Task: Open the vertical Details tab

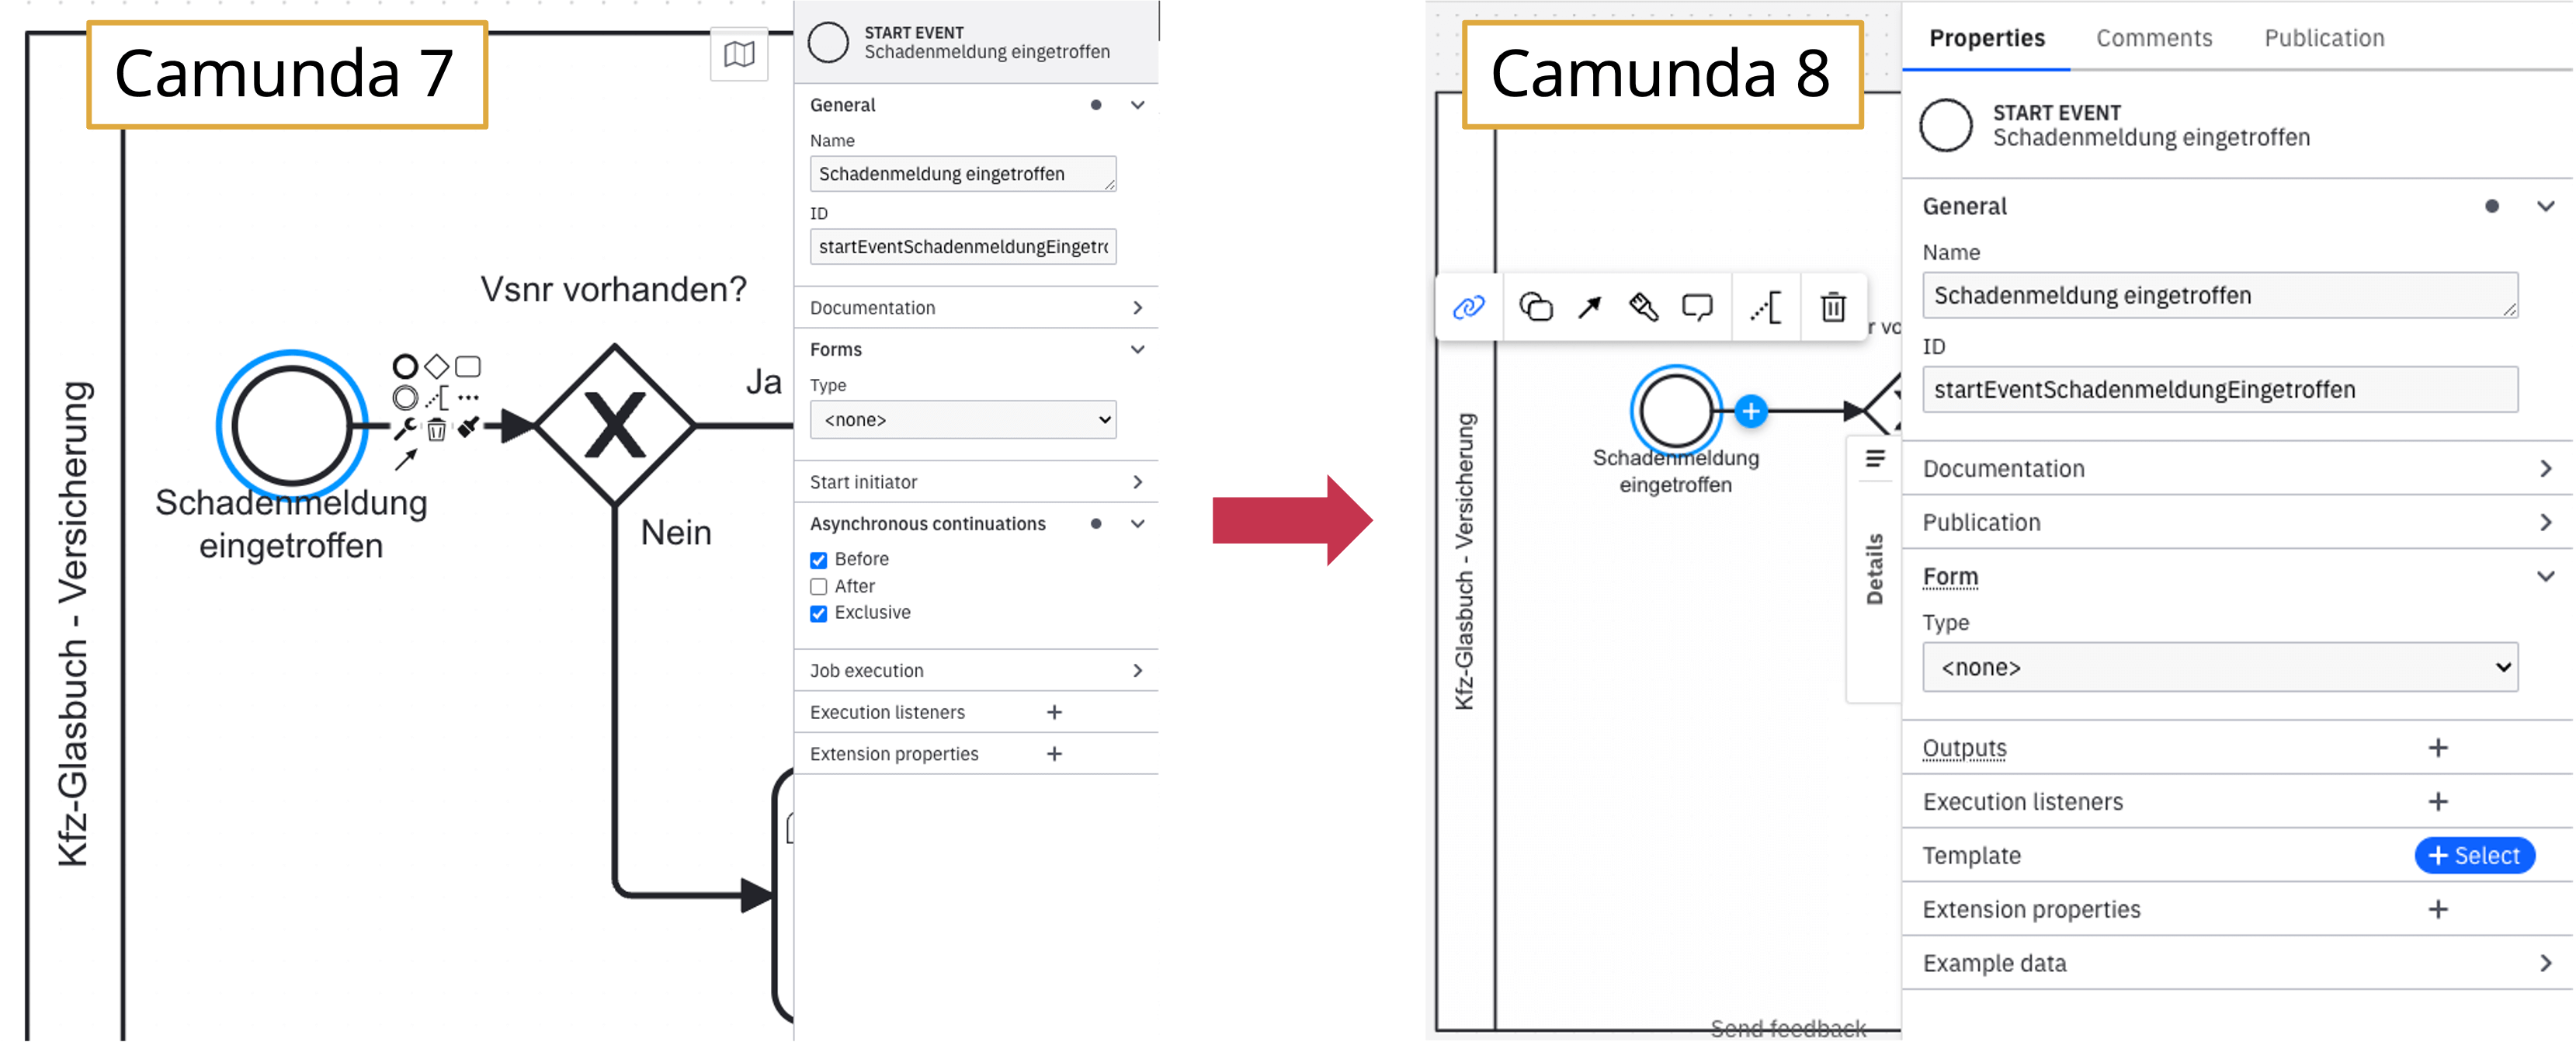Action: (1874, 569)
